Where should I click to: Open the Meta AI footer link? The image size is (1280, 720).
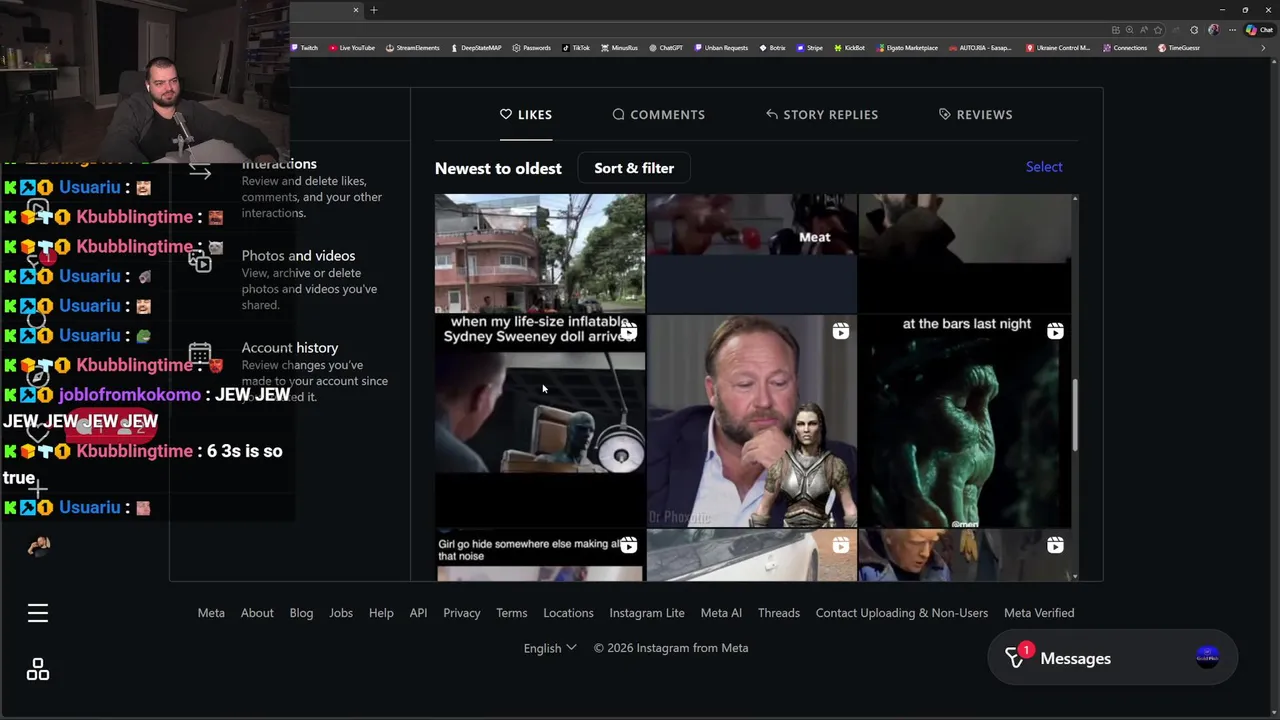(721, 613)
